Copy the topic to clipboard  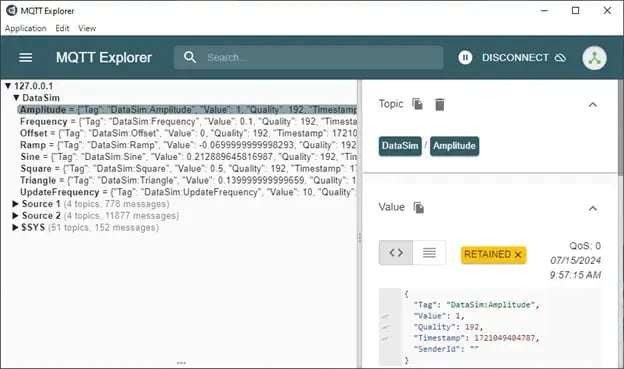(x=417, y=104)
